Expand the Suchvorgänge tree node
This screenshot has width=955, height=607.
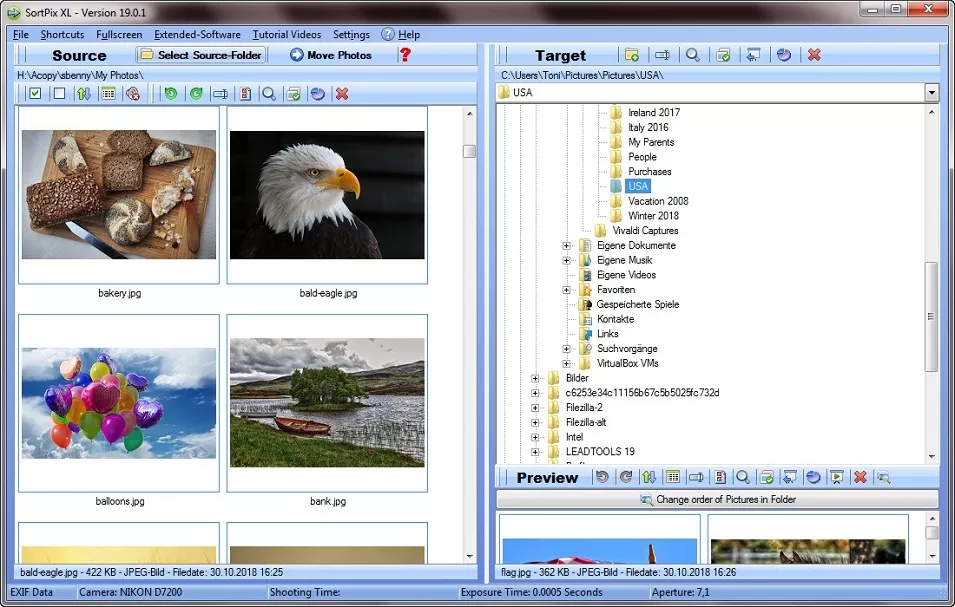pyautogui.click(x=566, y=349)
